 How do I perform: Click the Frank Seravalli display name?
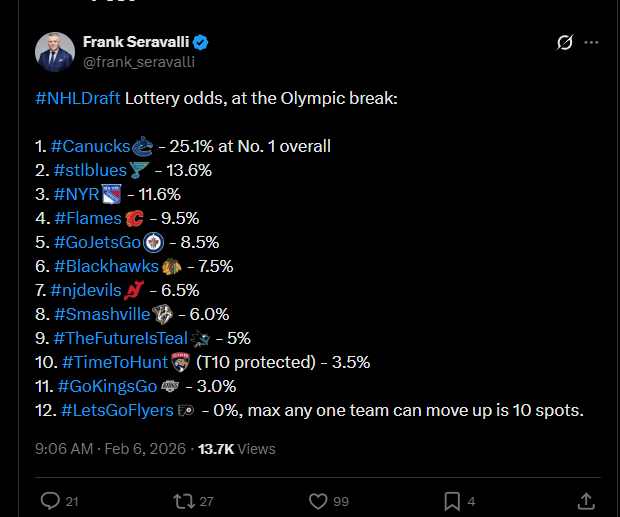136,43
